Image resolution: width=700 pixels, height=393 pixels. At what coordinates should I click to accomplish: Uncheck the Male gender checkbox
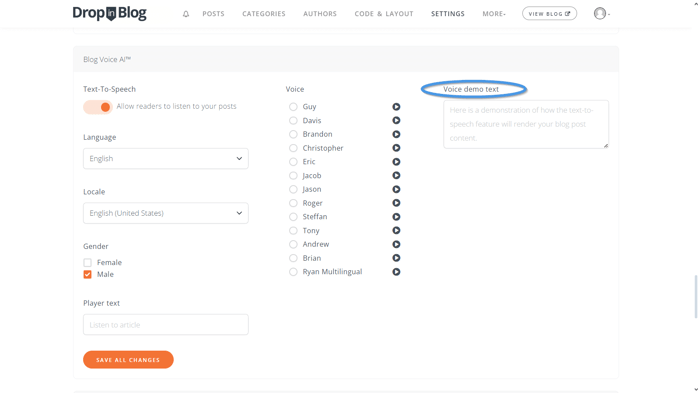tap(88, 274)
